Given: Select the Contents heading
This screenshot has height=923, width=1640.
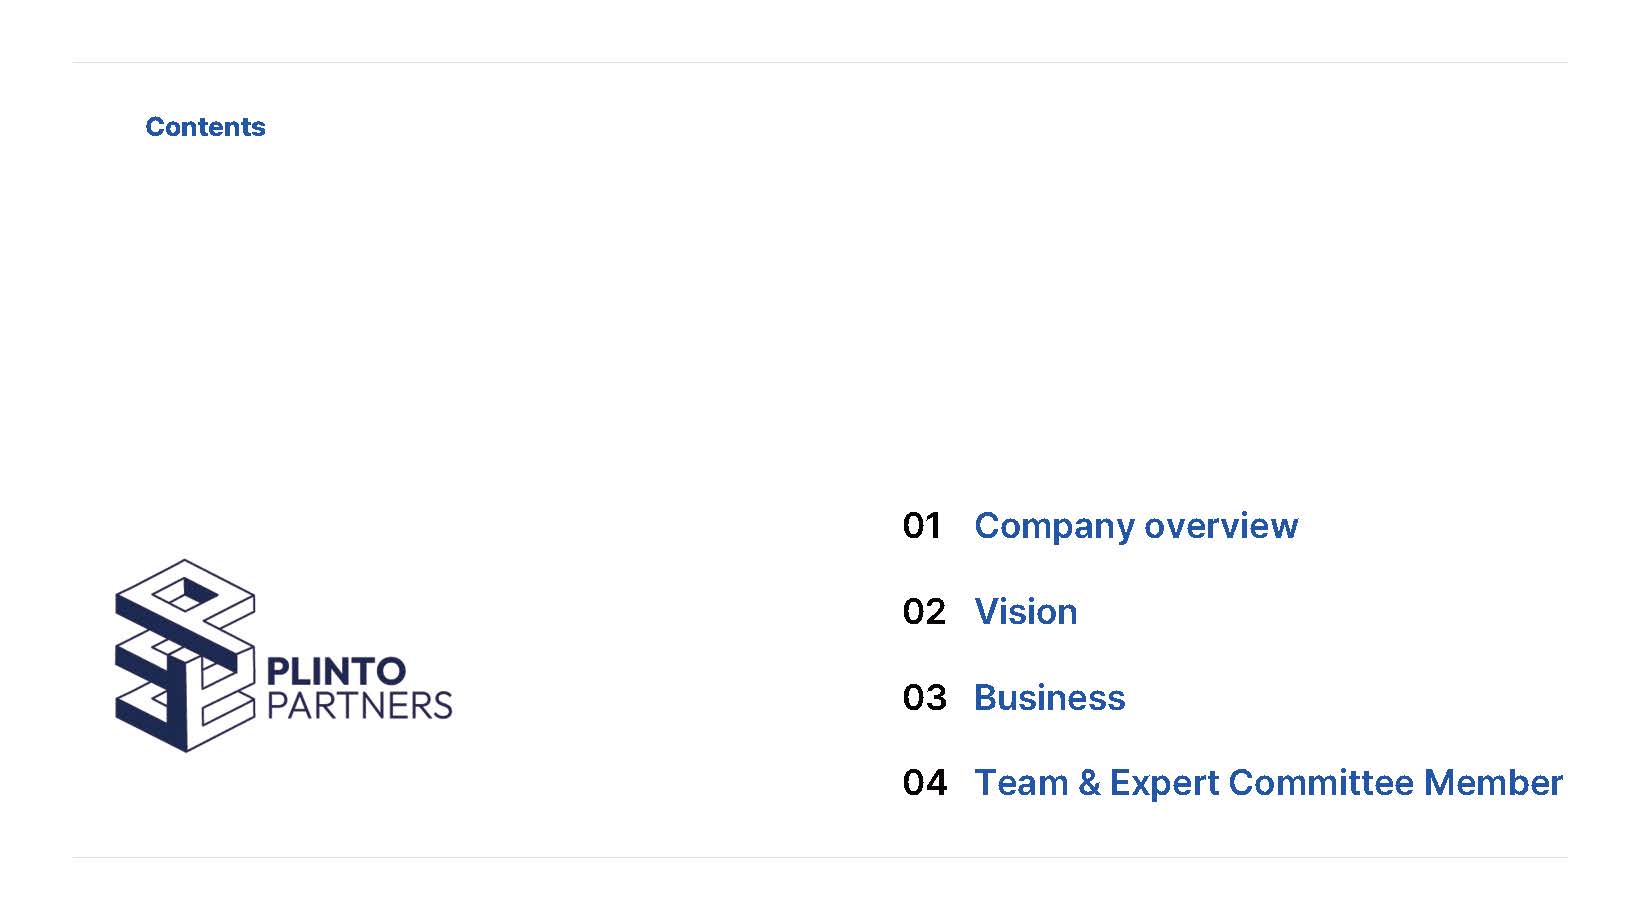Looking at the screenshot, I should [x=205, y=127].
